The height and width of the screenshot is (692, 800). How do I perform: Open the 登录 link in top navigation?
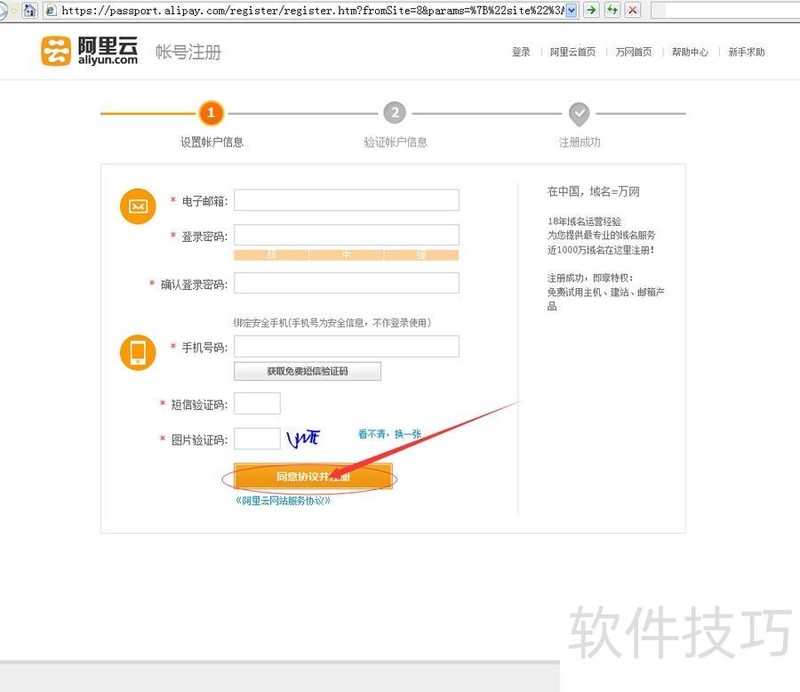521,52
